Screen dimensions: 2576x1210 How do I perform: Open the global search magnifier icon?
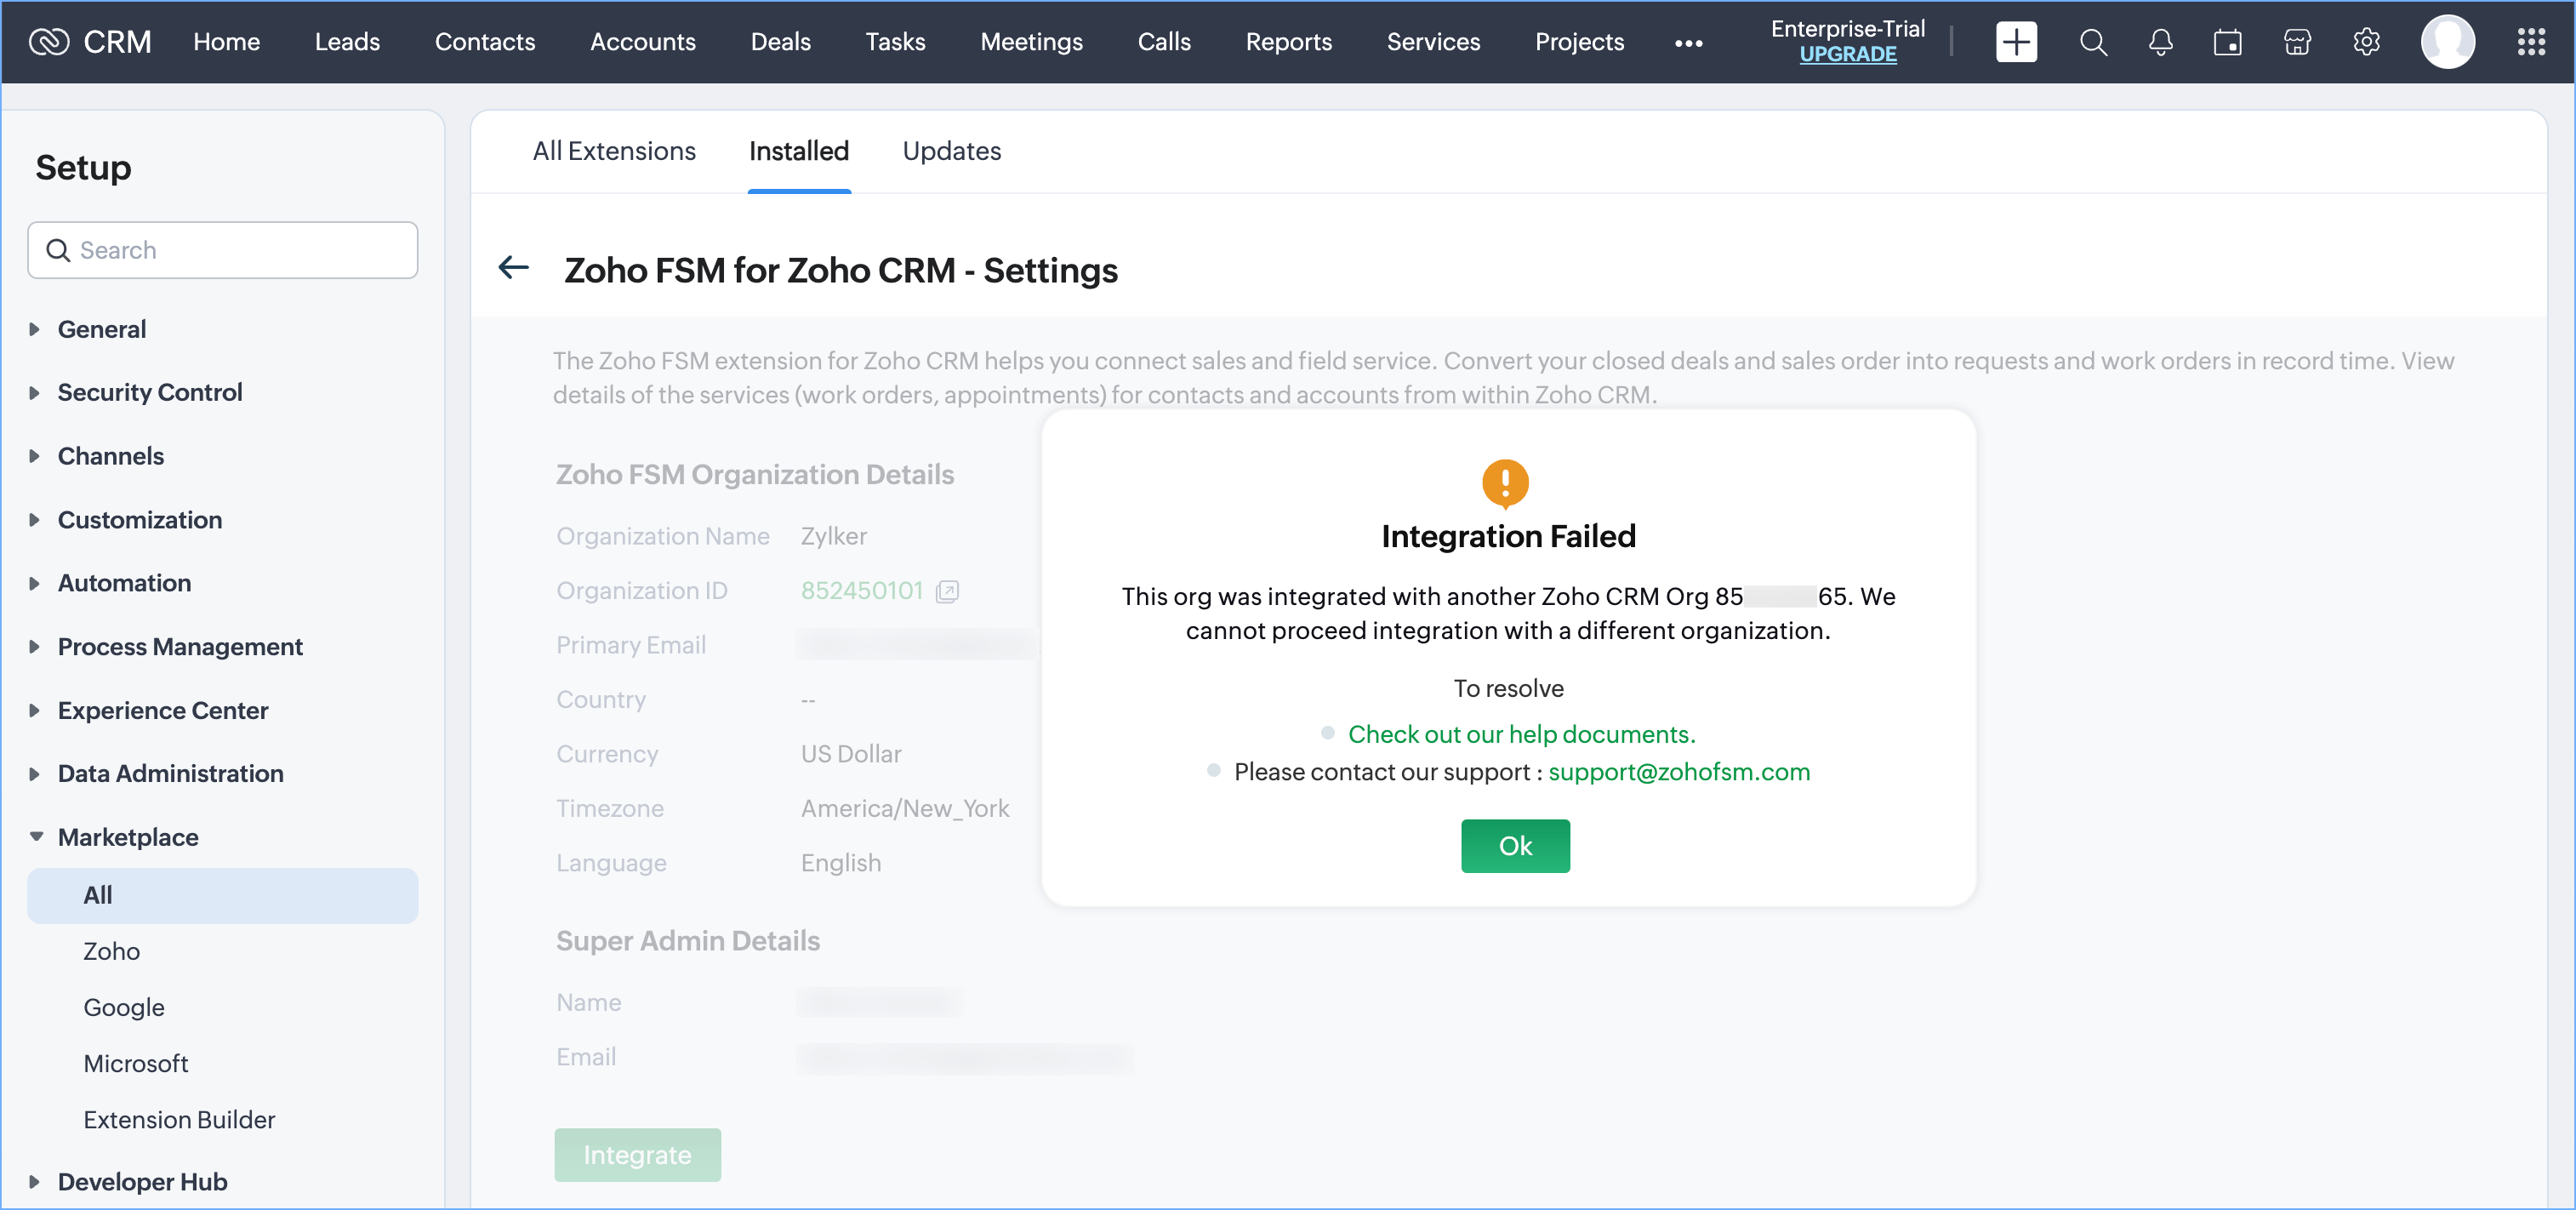[x=2092, y=42]
